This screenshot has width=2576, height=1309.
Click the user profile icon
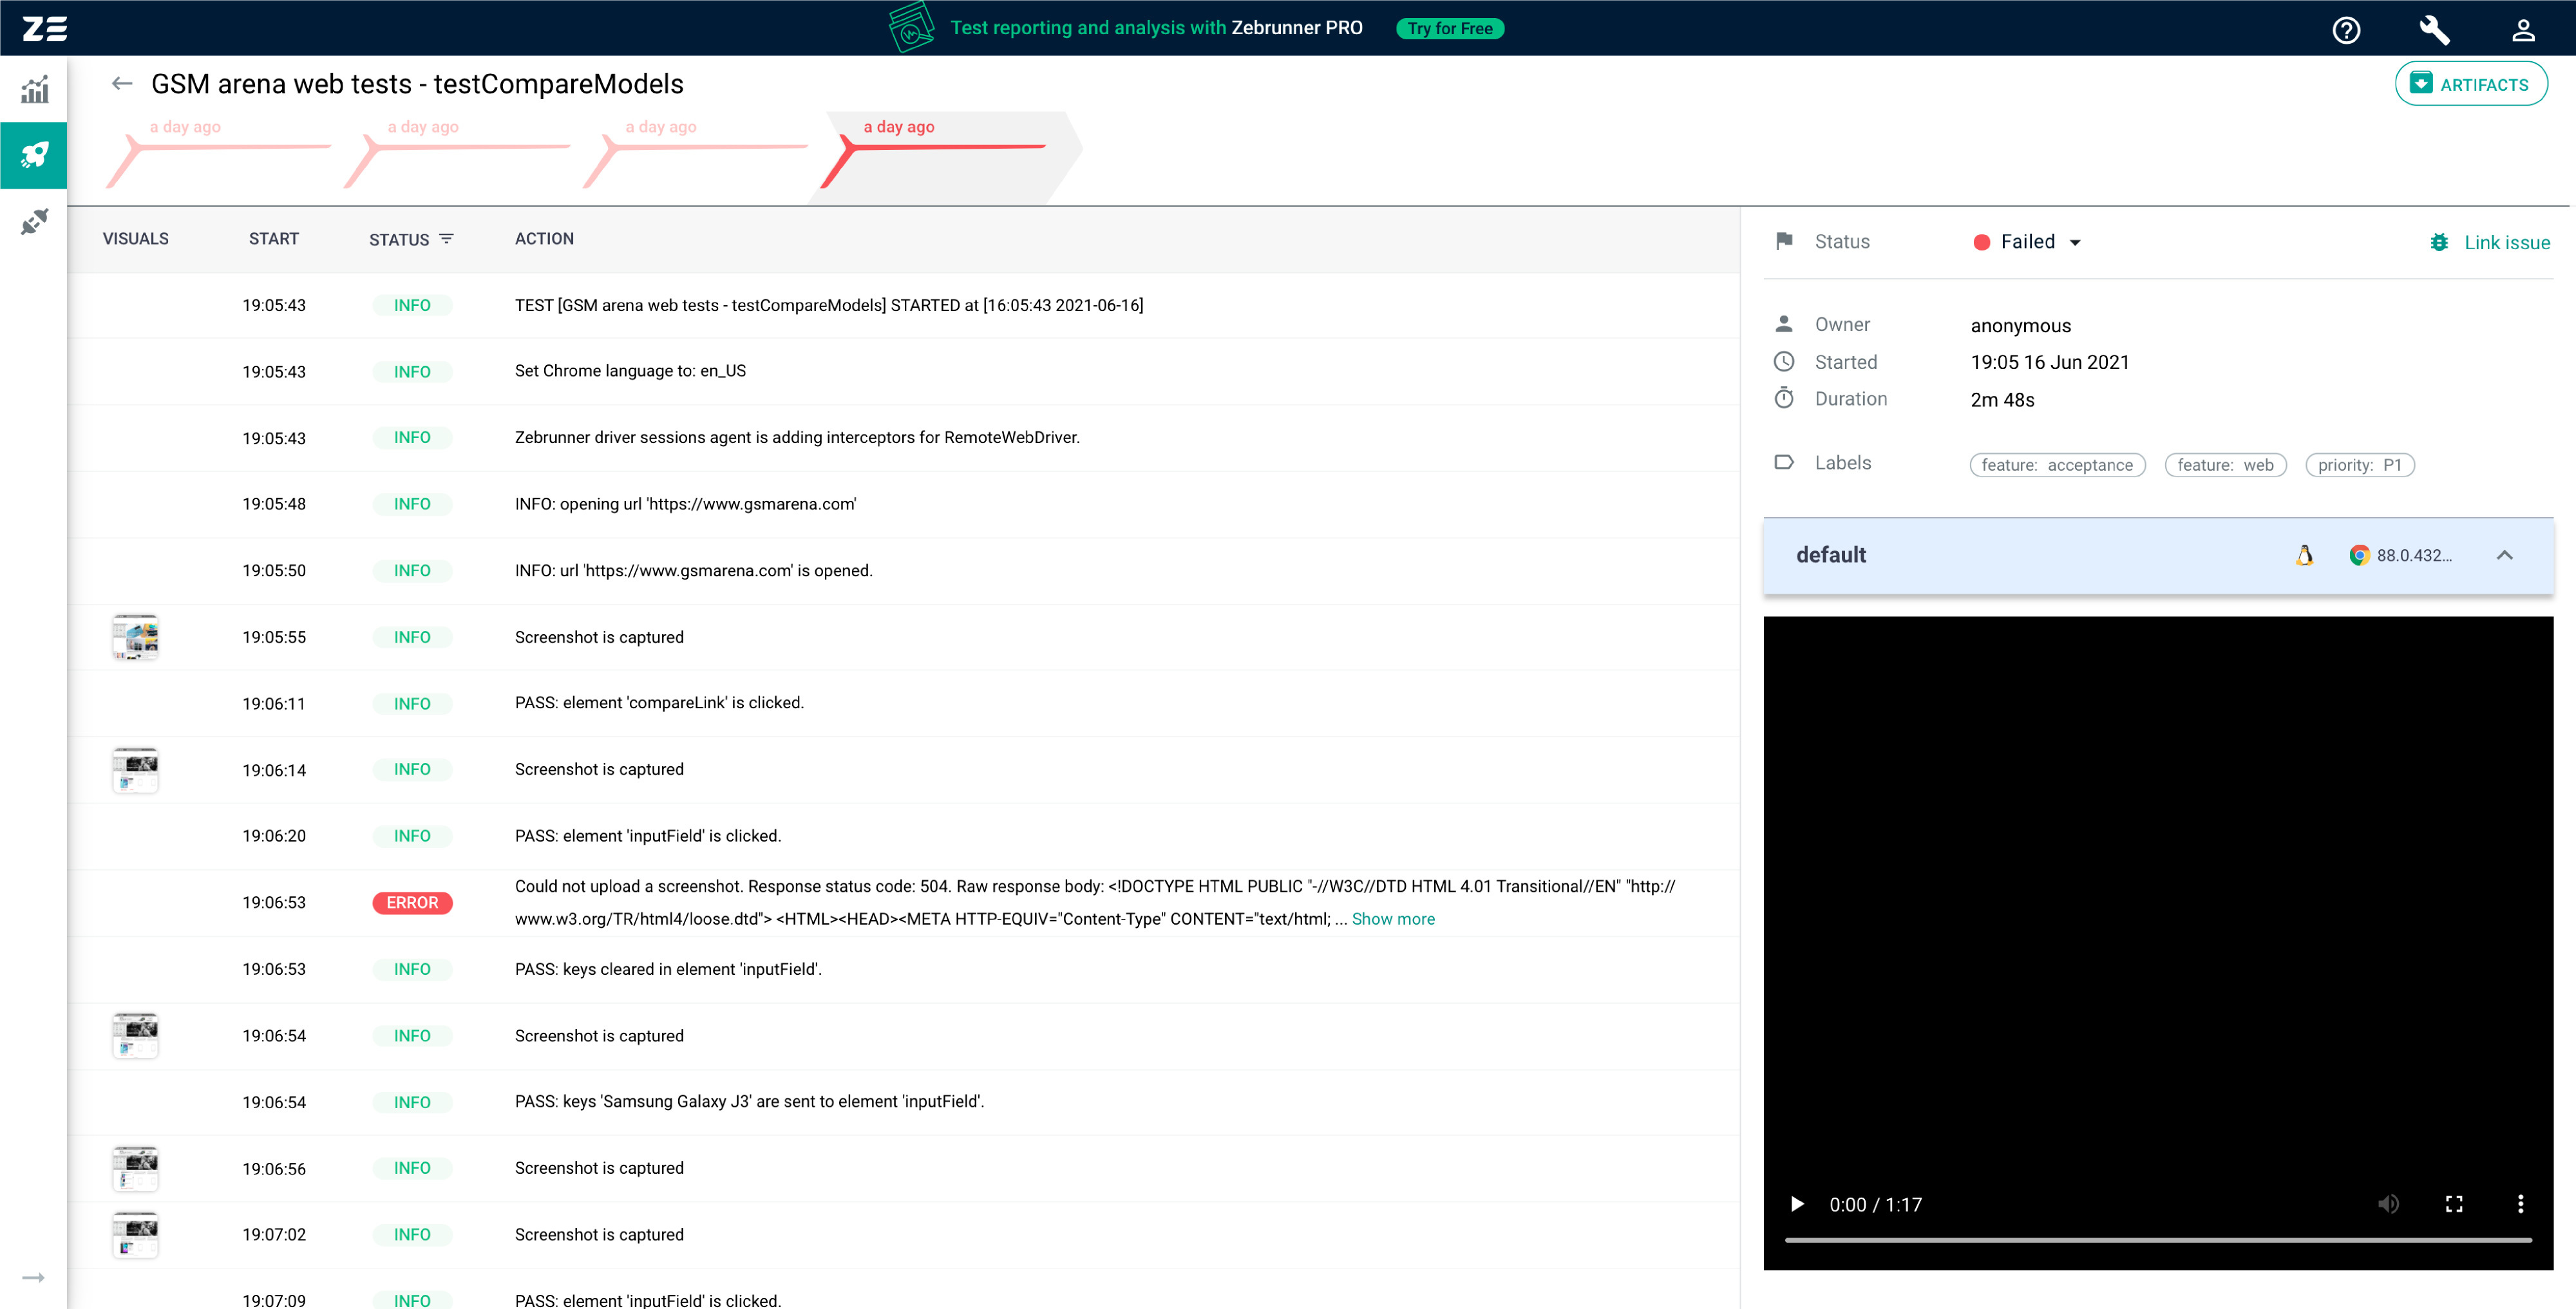pyautogui.click(x=2531, y=28)
